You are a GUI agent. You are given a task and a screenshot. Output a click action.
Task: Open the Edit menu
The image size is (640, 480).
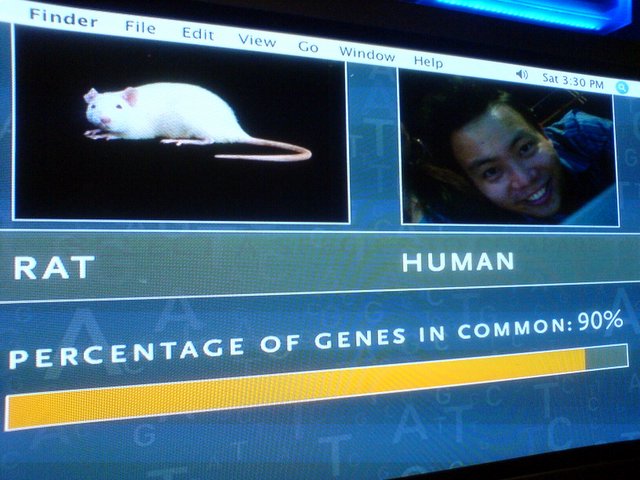pos(198,33)
